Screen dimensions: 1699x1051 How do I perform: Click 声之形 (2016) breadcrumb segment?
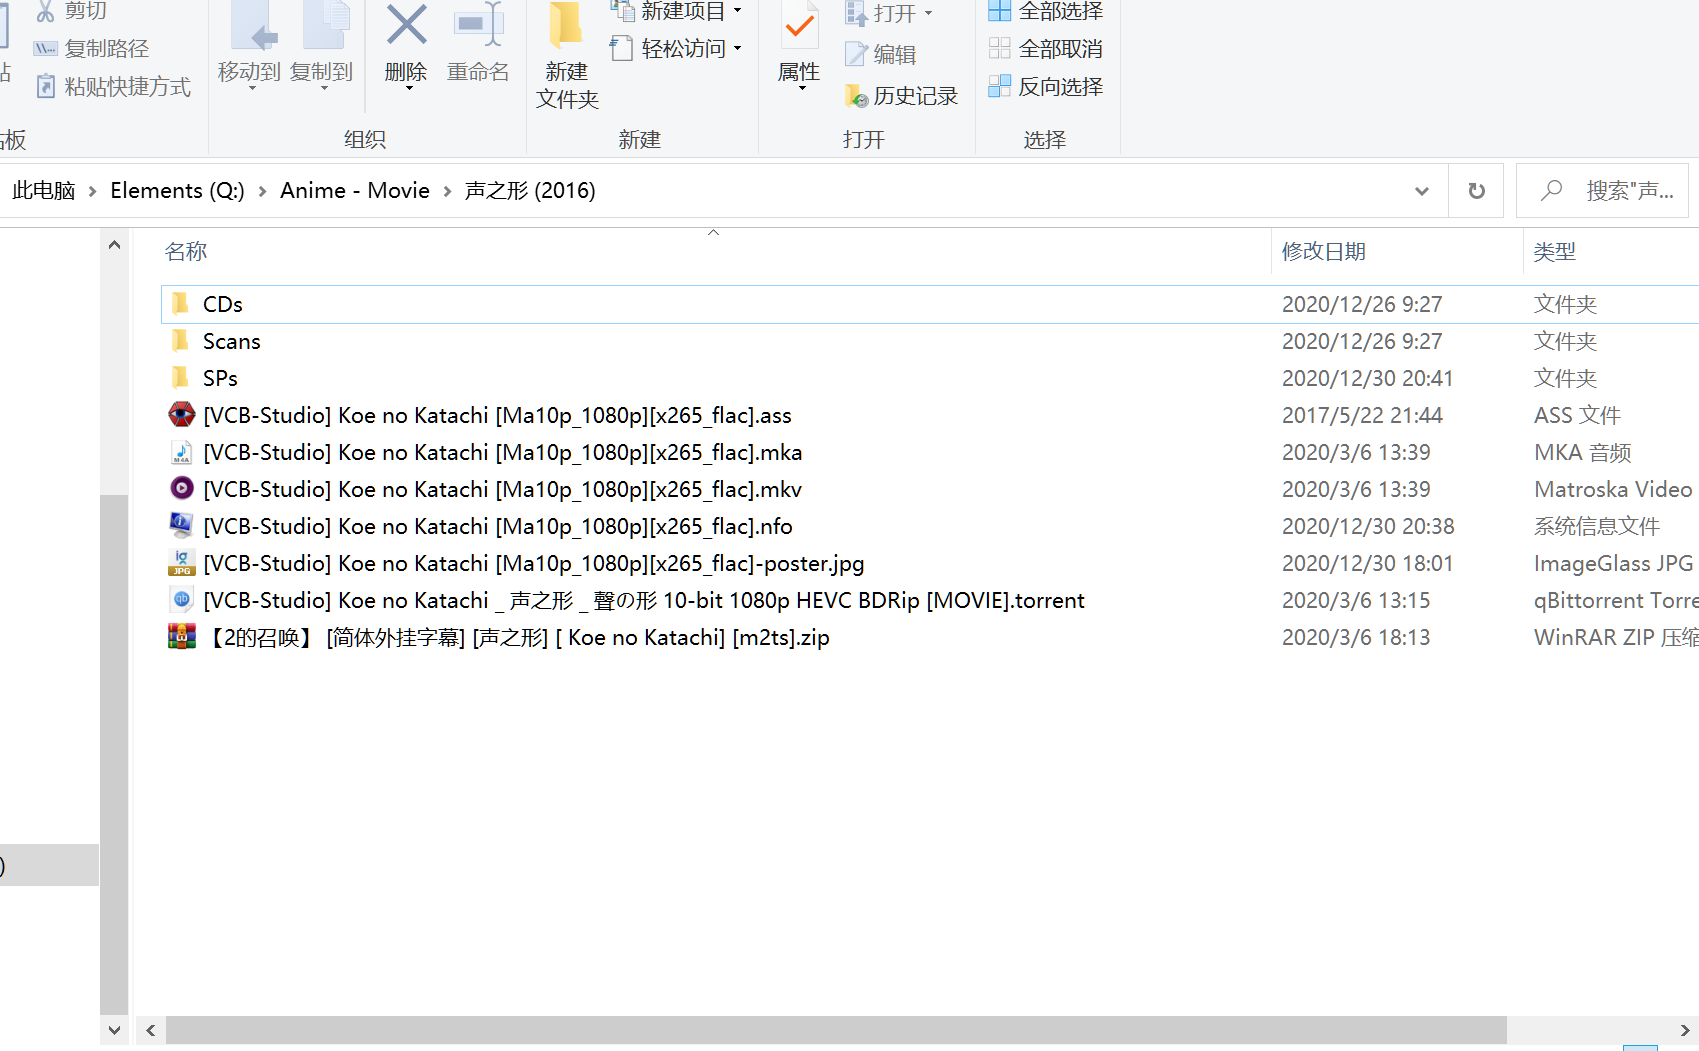coord(530,190)
